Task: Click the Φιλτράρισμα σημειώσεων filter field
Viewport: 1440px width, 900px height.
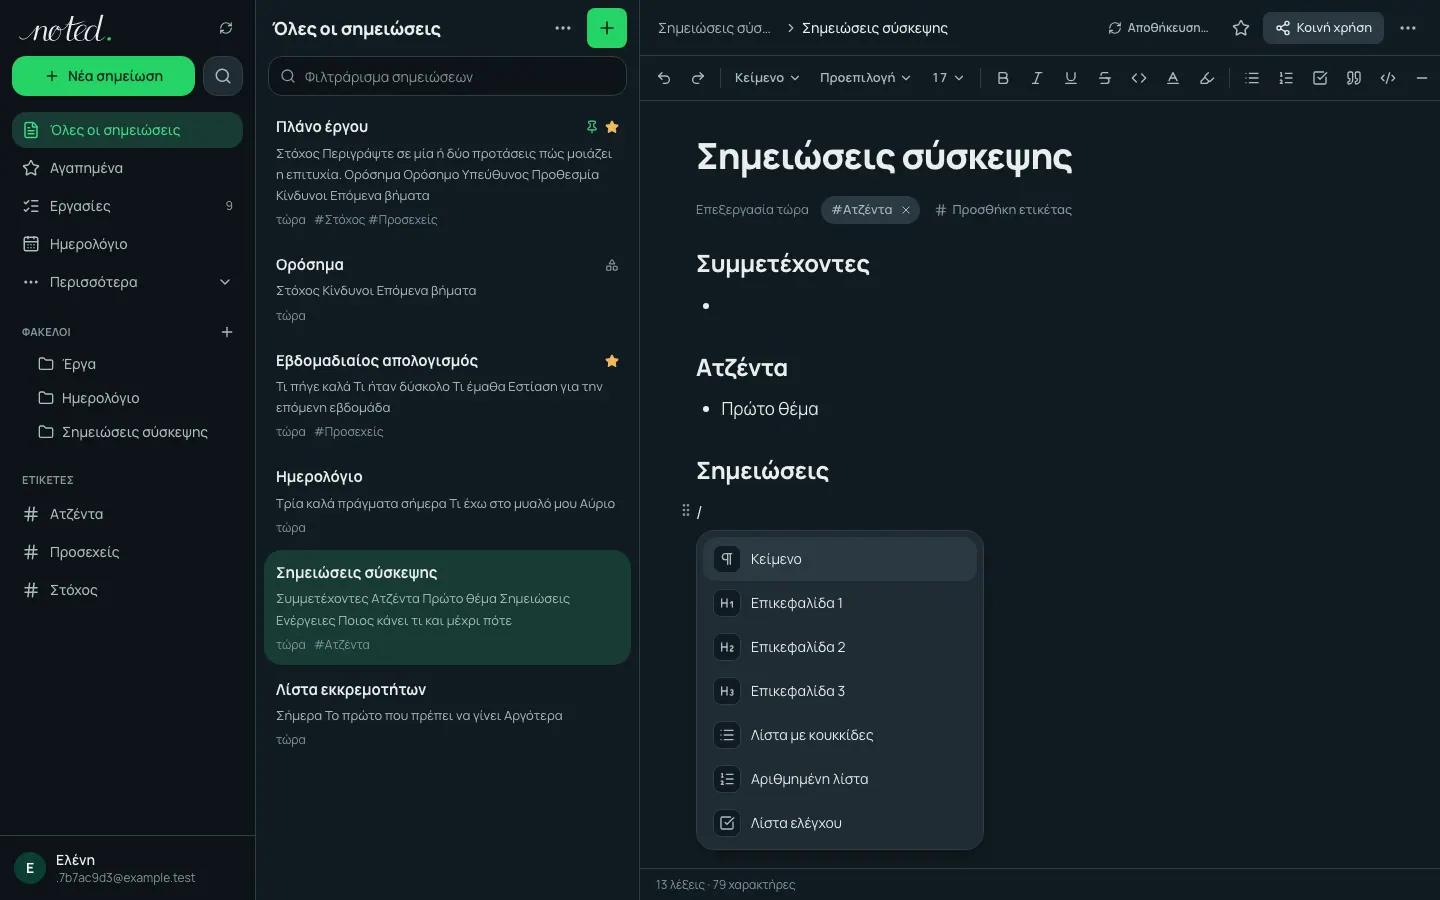Action: [x=447, y=76]
